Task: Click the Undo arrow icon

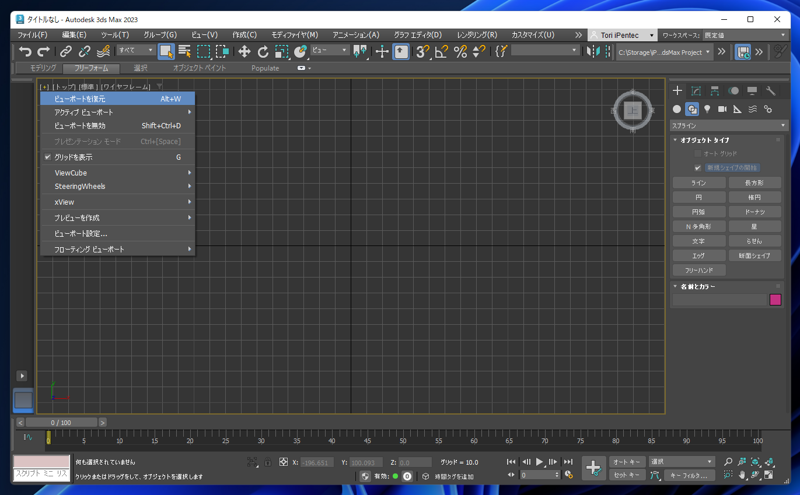Action: (x=24, y=52)
